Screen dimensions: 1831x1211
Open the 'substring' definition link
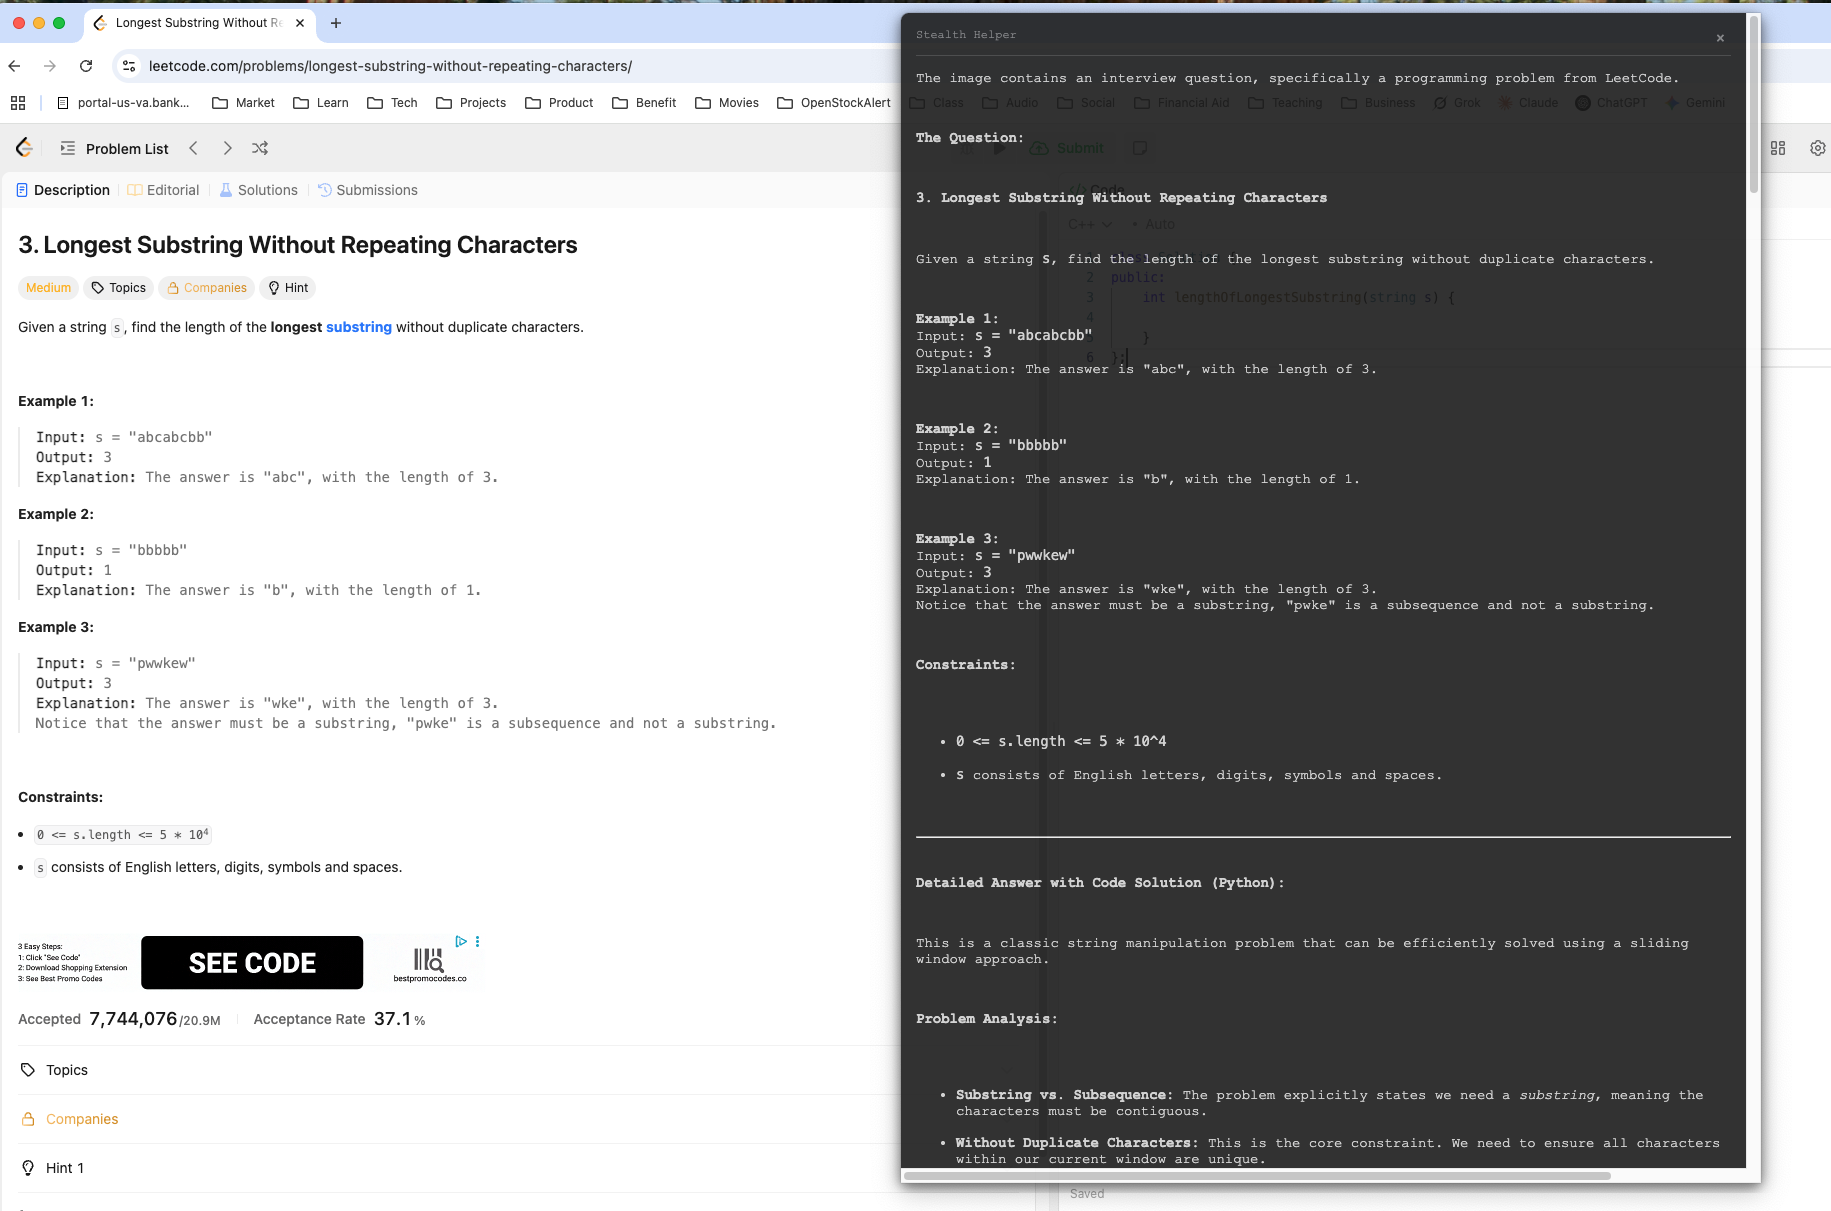pyautogui.click(x=358, y=327)
